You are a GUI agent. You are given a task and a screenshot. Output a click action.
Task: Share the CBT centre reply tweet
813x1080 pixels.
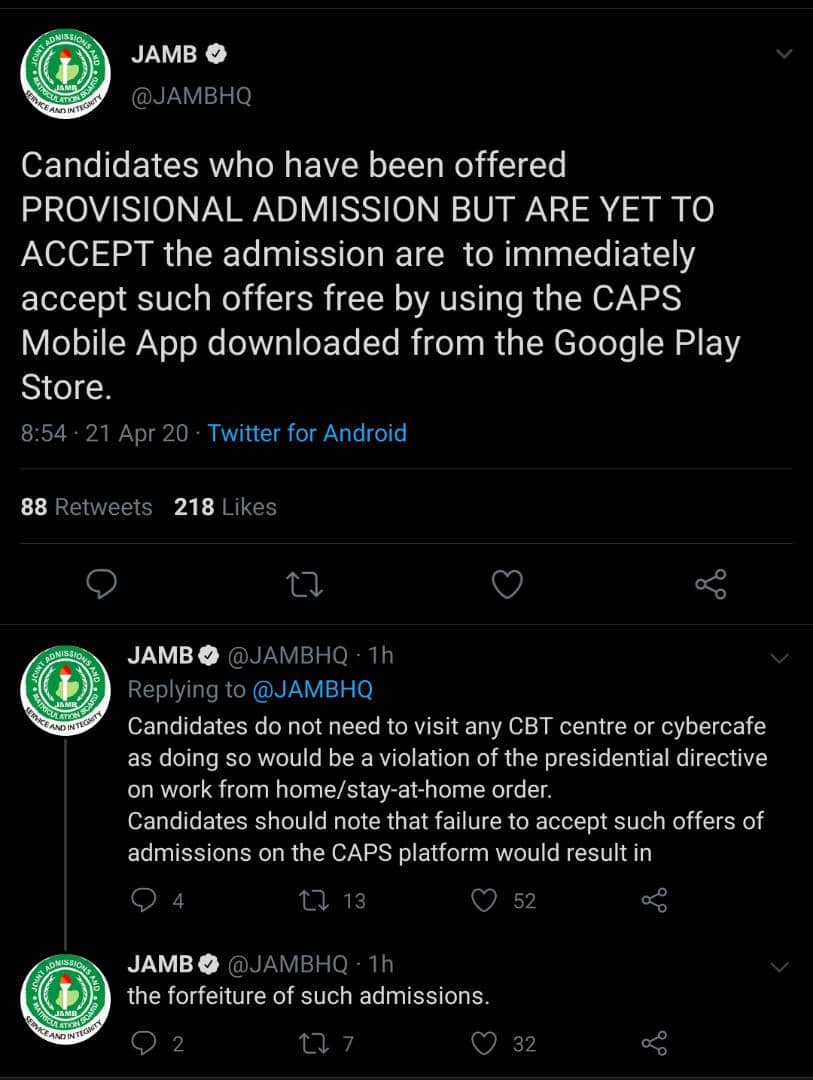pyautogui.click(x=654, y=901)
